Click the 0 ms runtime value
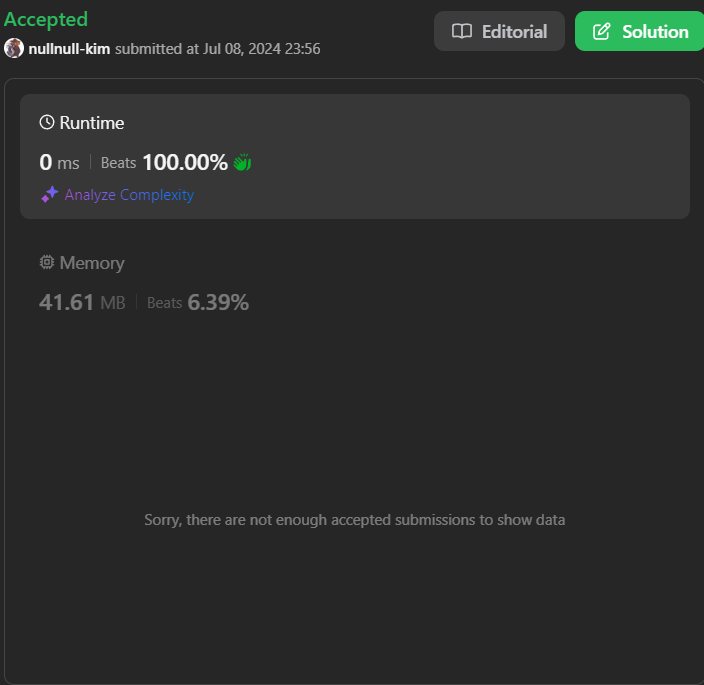Screen dimensions: 704x685 point(59,162)
